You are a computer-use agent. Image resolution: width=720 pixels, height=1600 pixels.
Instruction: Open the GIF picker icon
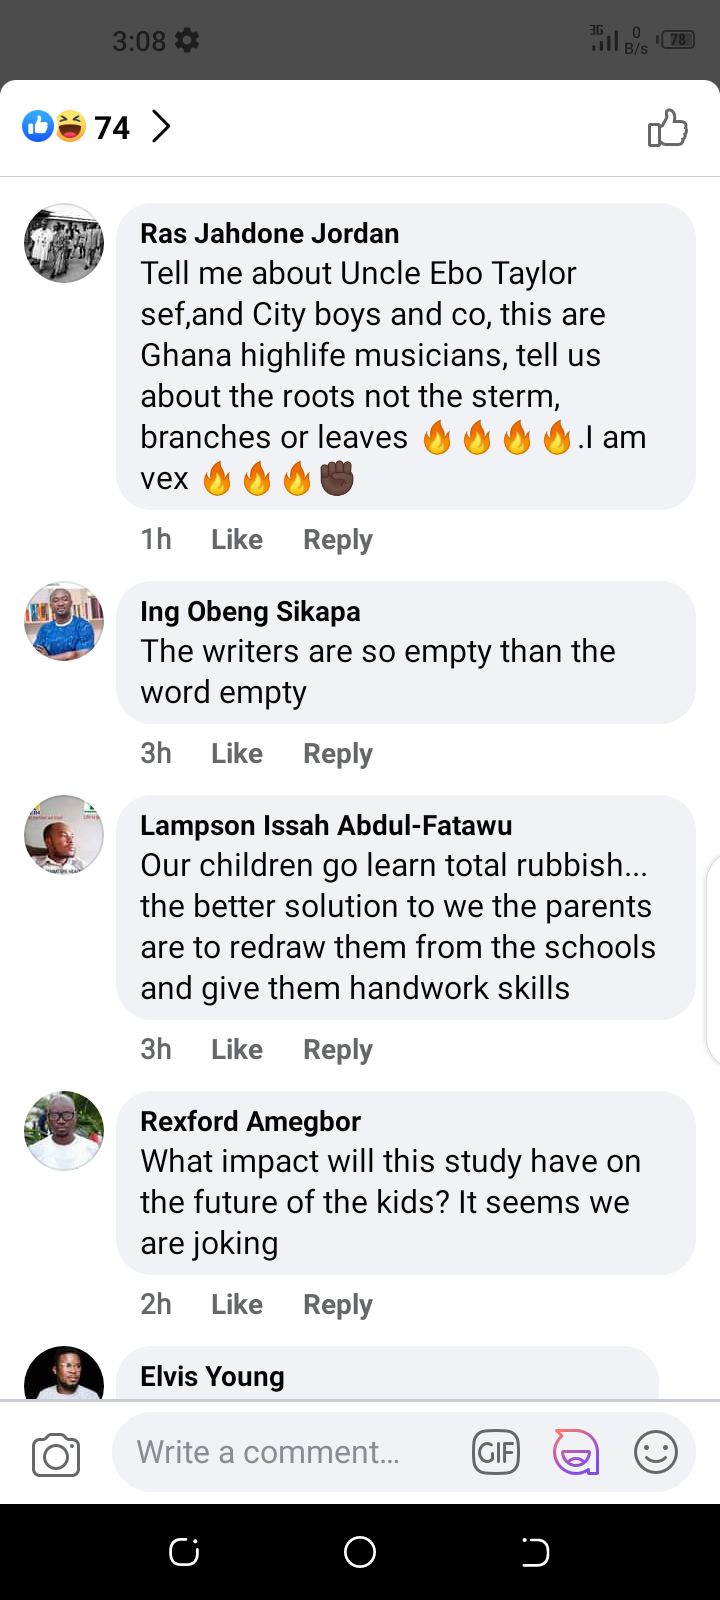click(x=496, y=1452)
